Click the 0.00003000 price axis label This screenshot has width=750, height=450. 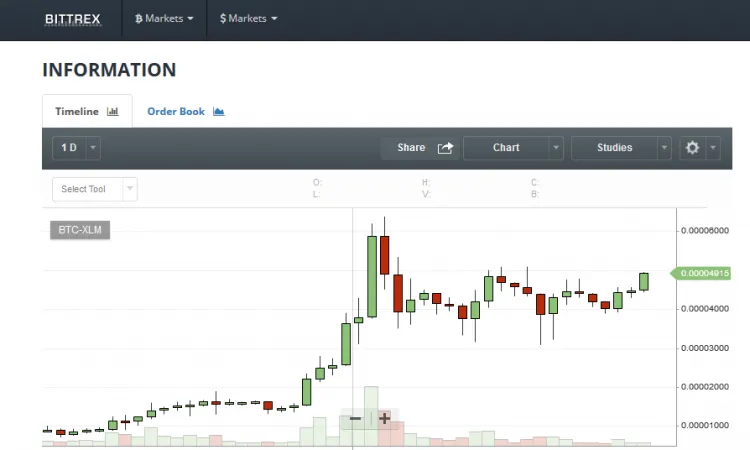tap(705, 348)
